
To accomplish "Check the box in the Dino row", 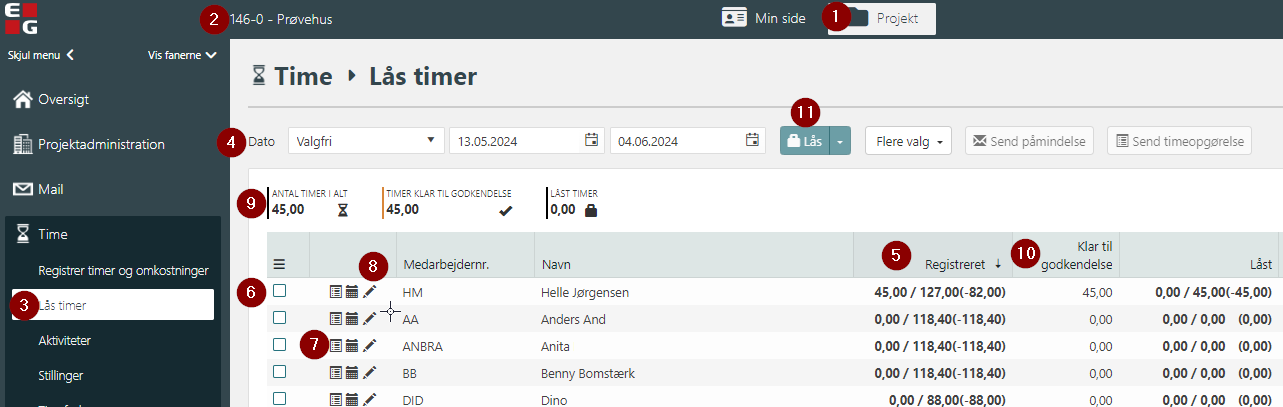I will (280, 398).
